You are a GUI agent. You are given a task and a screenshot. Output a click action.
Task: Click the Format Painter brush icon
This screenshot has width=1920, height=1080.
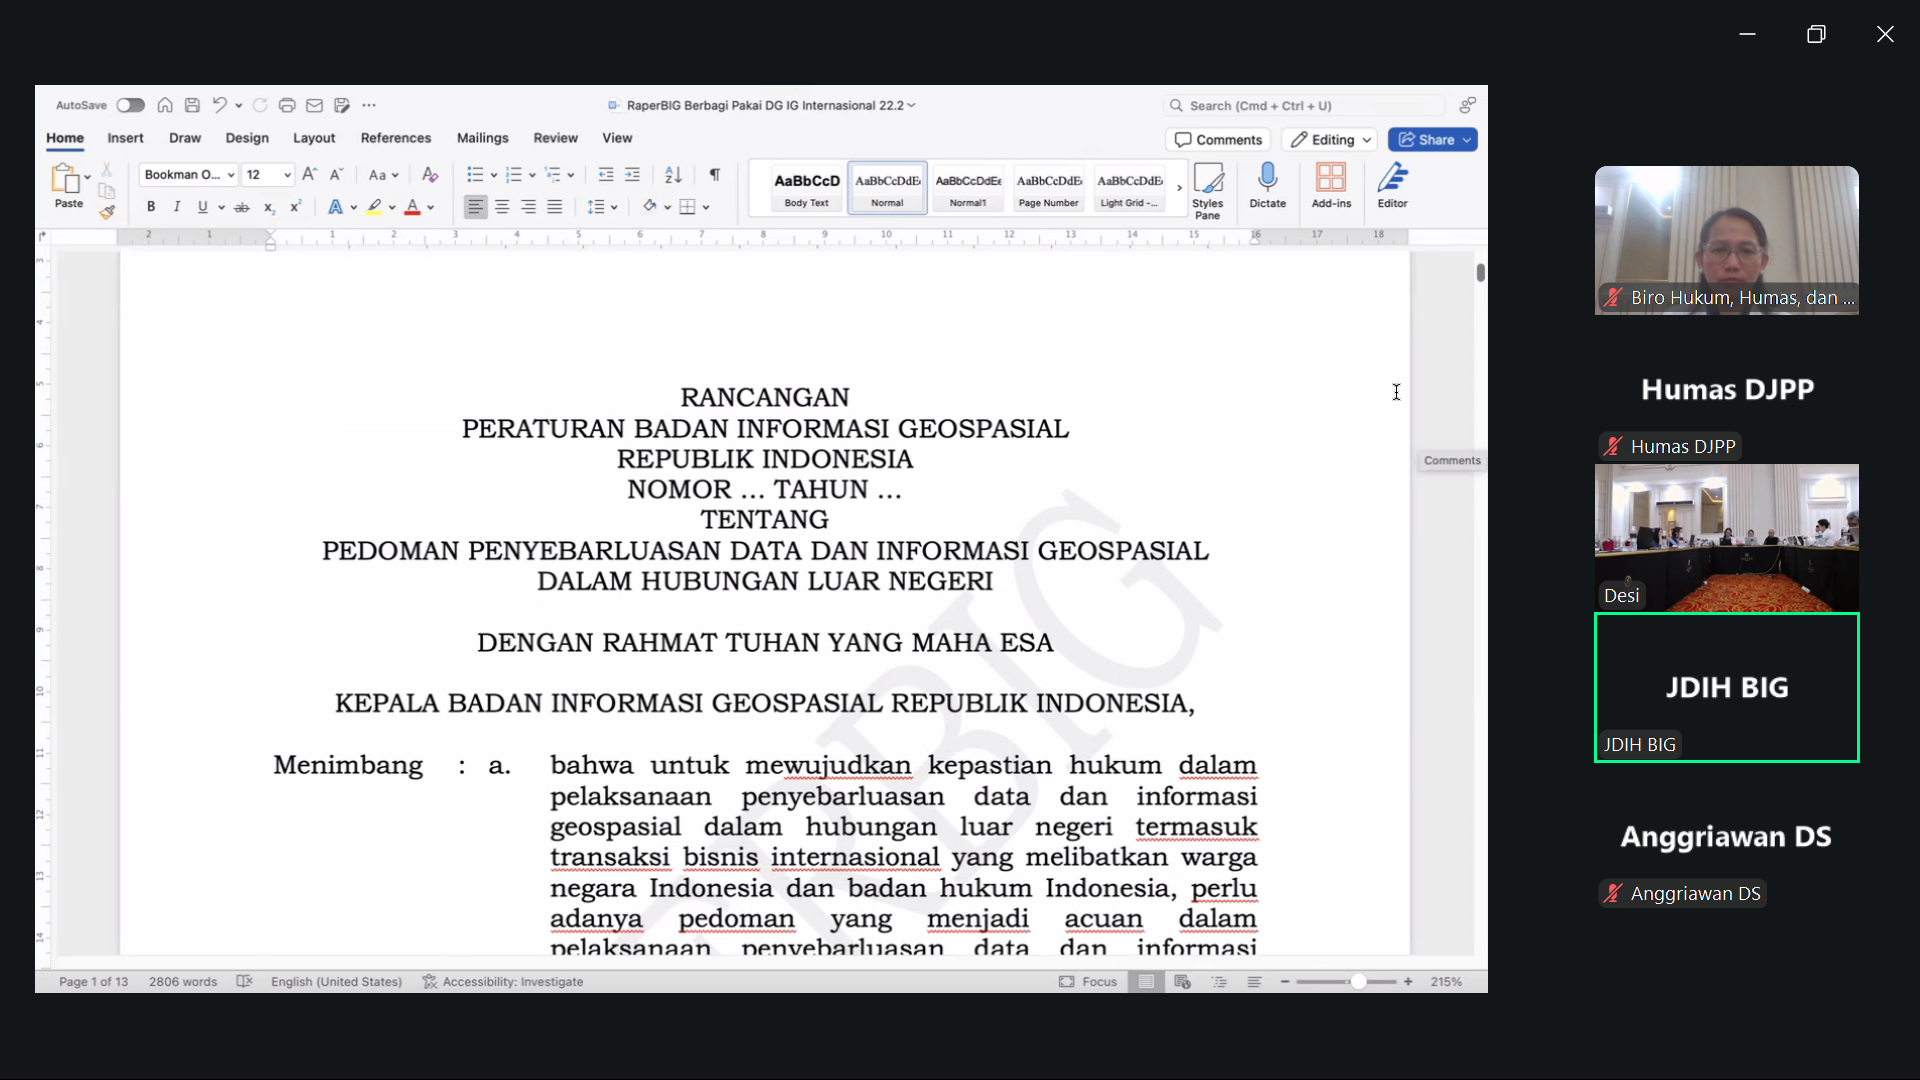107,212
